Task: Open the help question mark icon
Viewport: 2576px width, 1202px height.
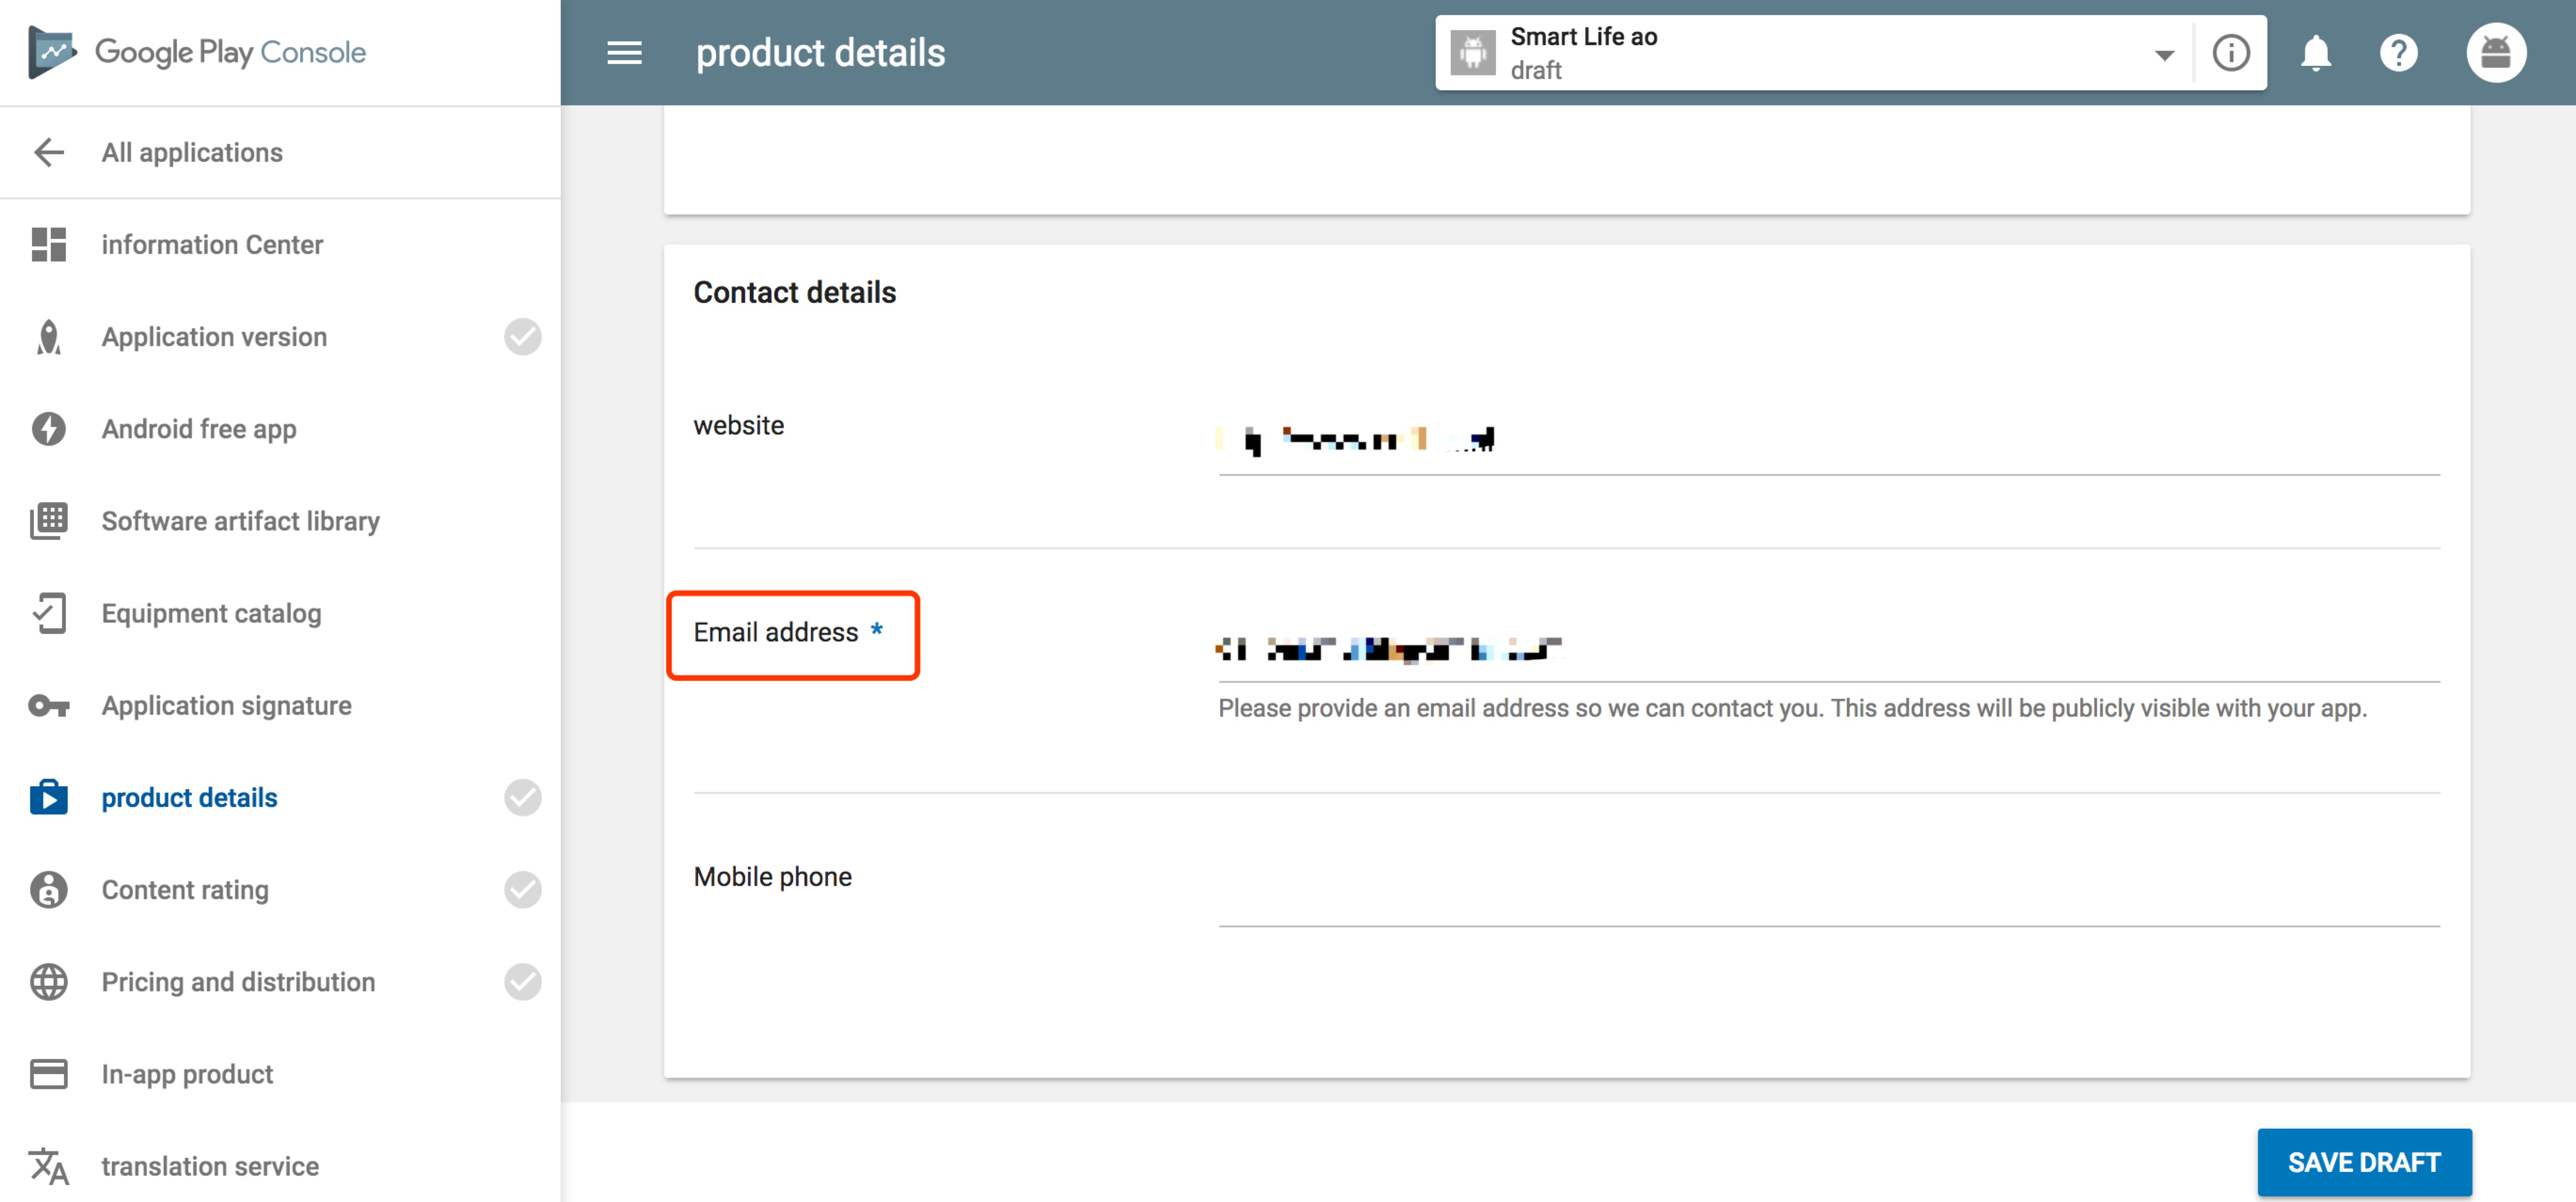Action: pyautogui.click(x=2398, y=52)
